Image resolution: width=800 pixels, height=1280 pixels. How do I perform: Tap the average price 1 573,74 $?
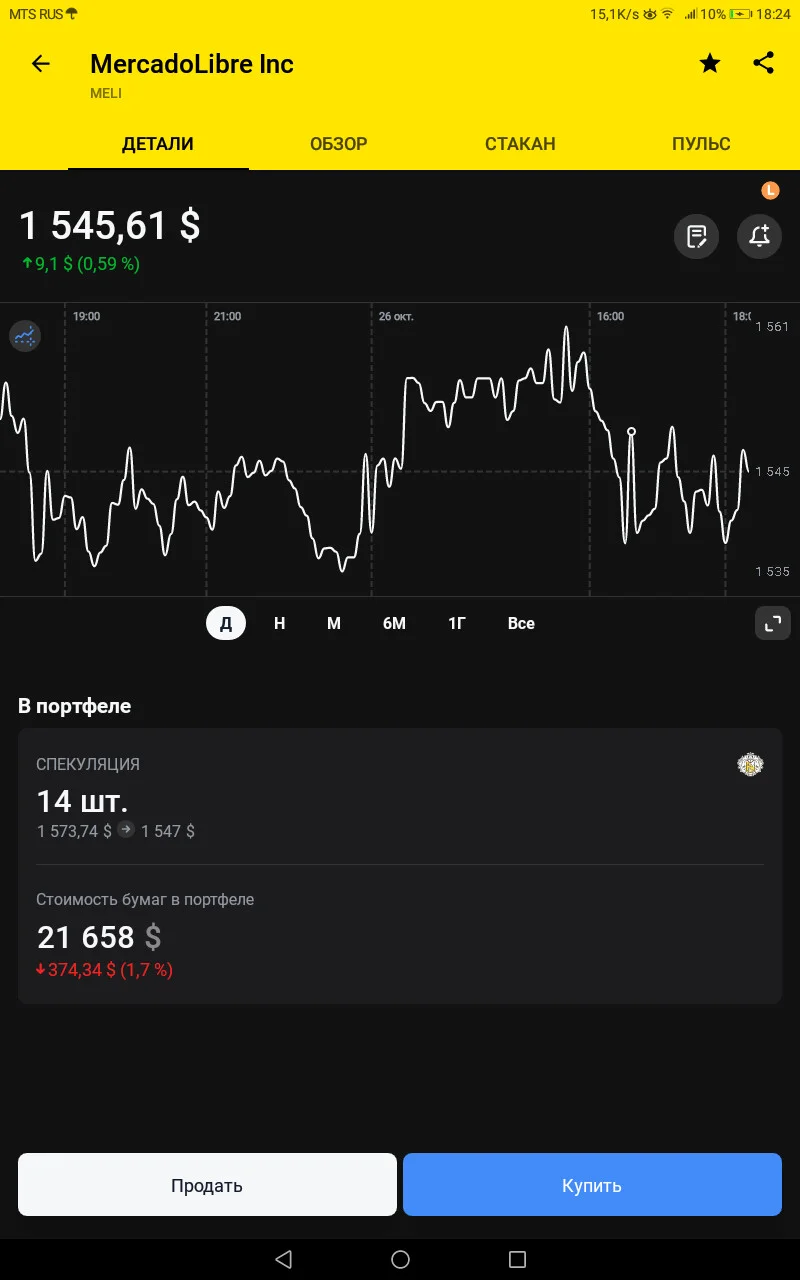coord(74,831)
